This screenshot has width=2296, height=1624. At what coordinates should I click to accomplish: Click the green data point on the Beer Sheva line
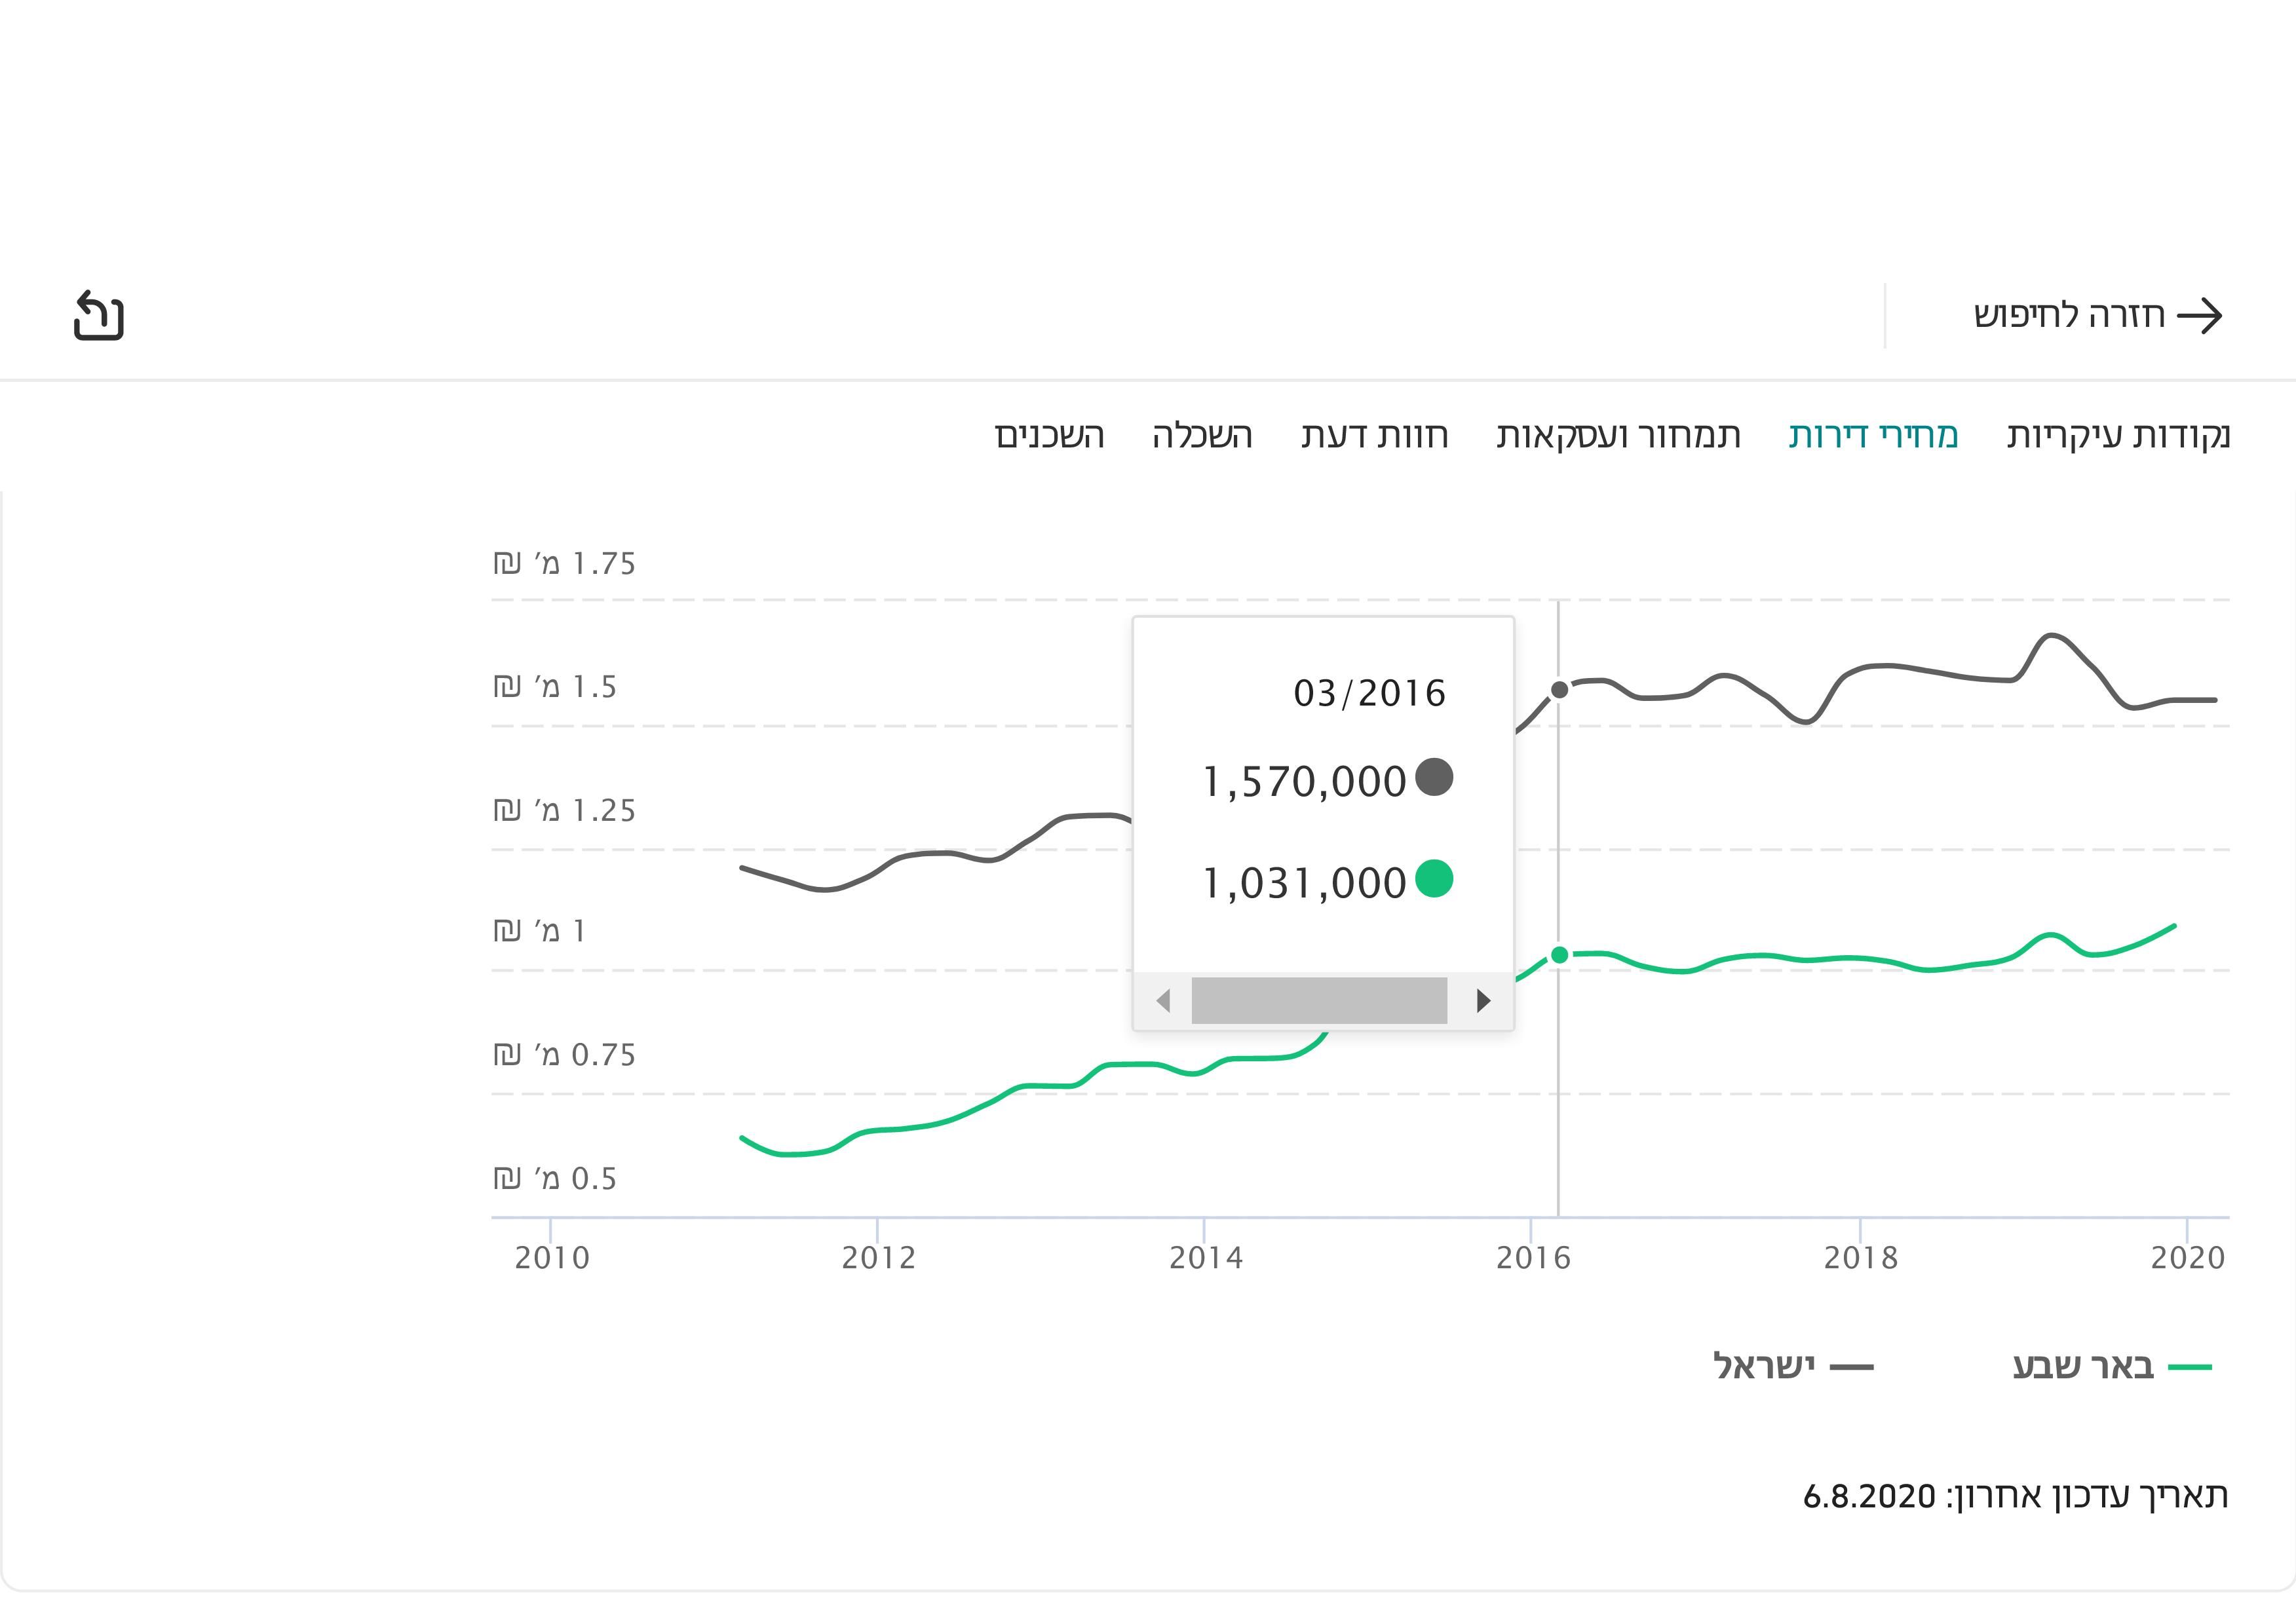pyautogui.click(x=1559, y=955)
